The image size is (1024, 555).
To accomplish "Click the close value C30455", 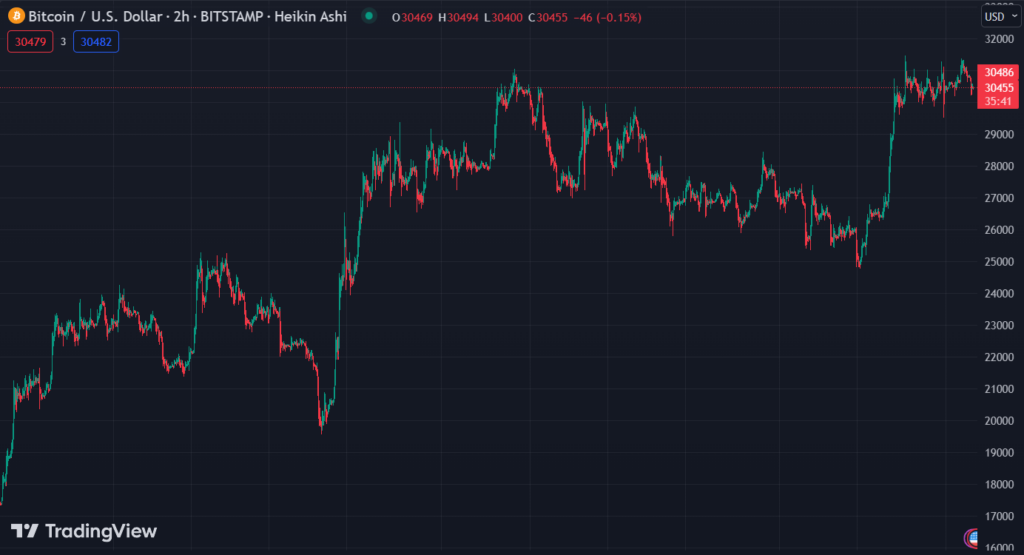I will (x=547, y=18).
